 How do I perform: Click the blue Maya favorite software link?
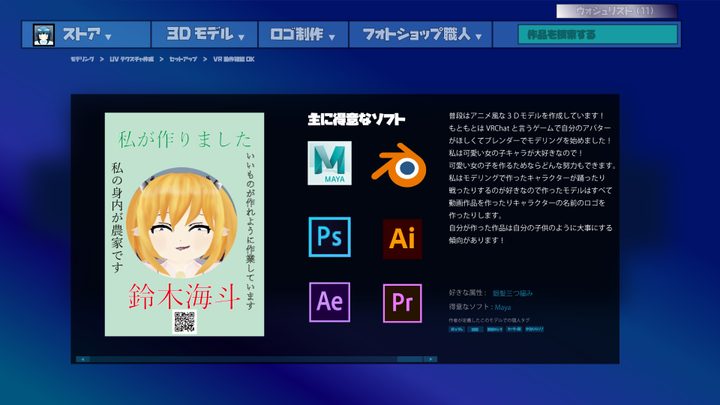(x=502, y=307)
